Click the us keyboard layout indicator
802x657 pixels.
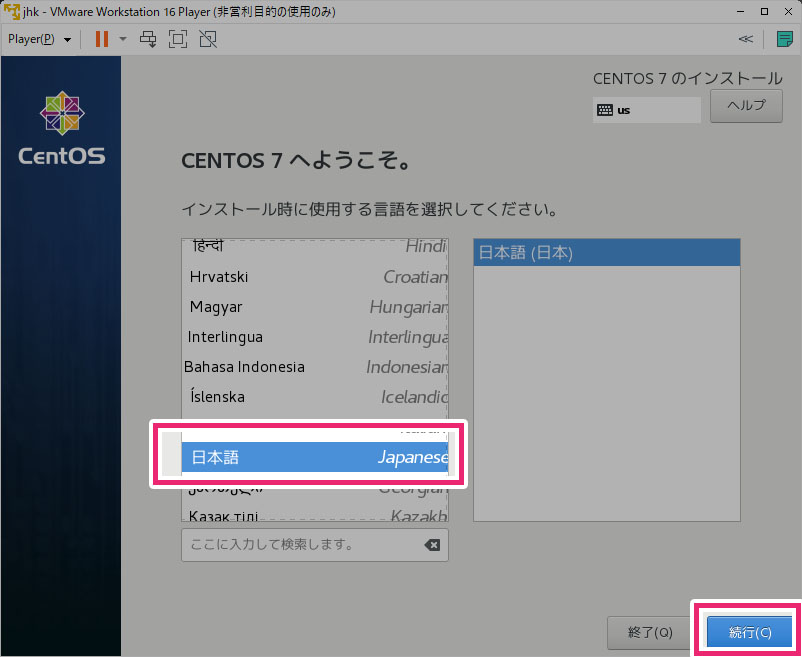[x=647, y=110]
